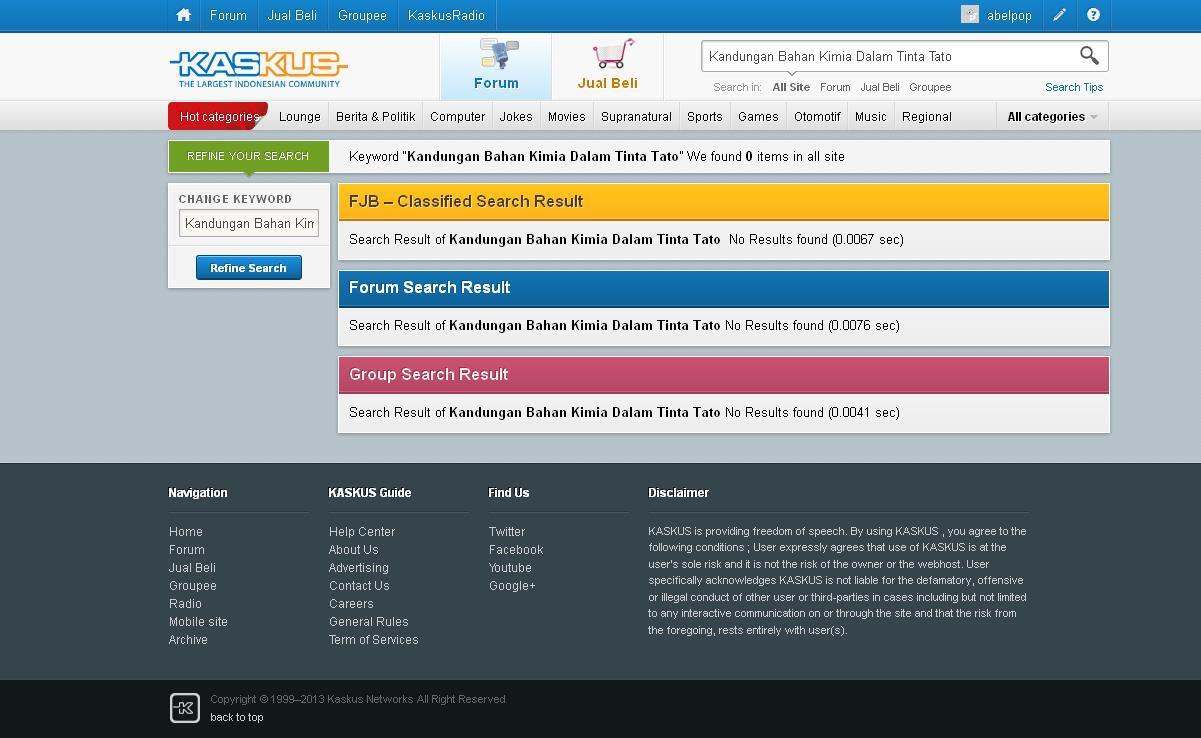Viewport: 1201px width, 738px height.
Task: Click the Refine Search button
Action: [249, 268]
